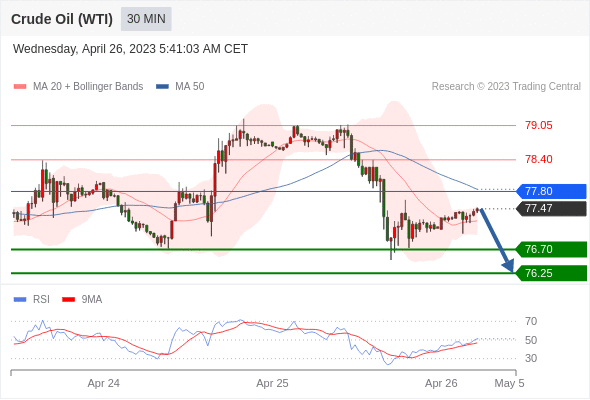Click the Apr 24 date axis marker

click(103, 383)
